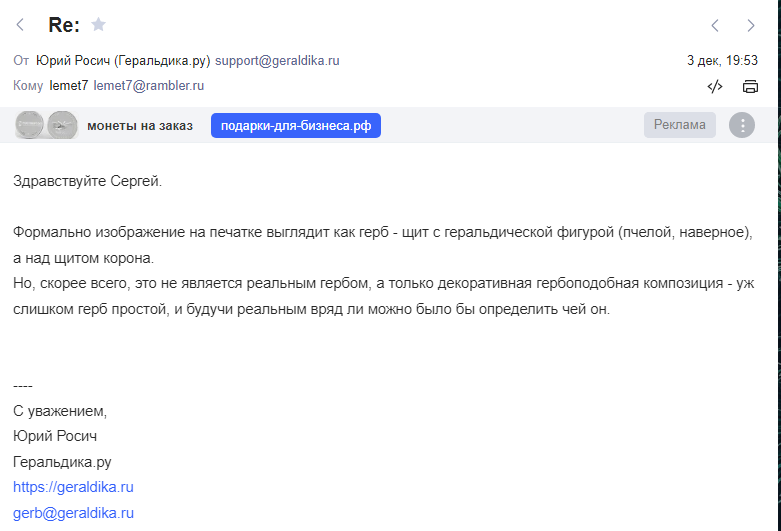Image resolution: width=781 pixels, height=531 pixels.
Task: Click the монеты на заказ ad text
Action: (x=140, y=126)
